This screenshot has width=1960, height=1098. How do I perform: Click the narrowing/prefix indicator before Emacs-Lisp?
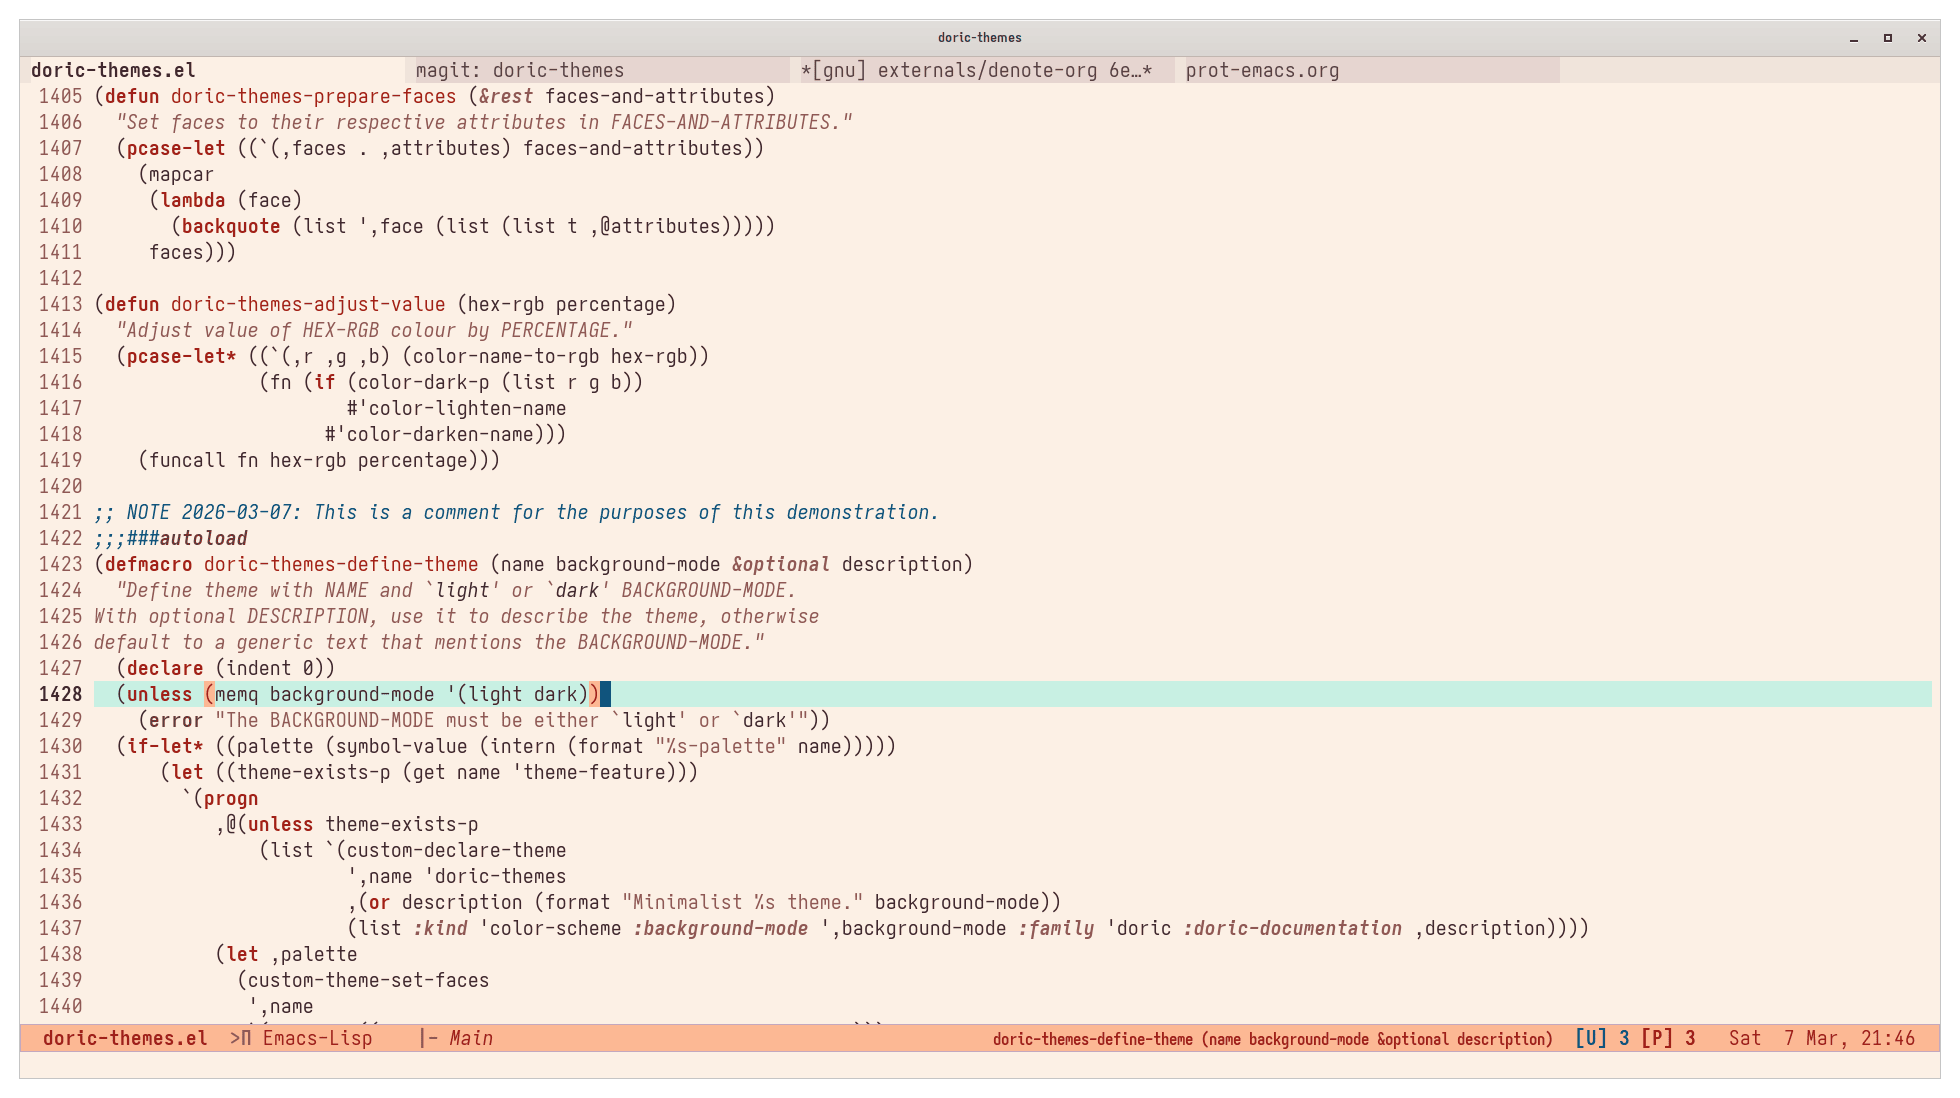click(x=241, y=1038)
